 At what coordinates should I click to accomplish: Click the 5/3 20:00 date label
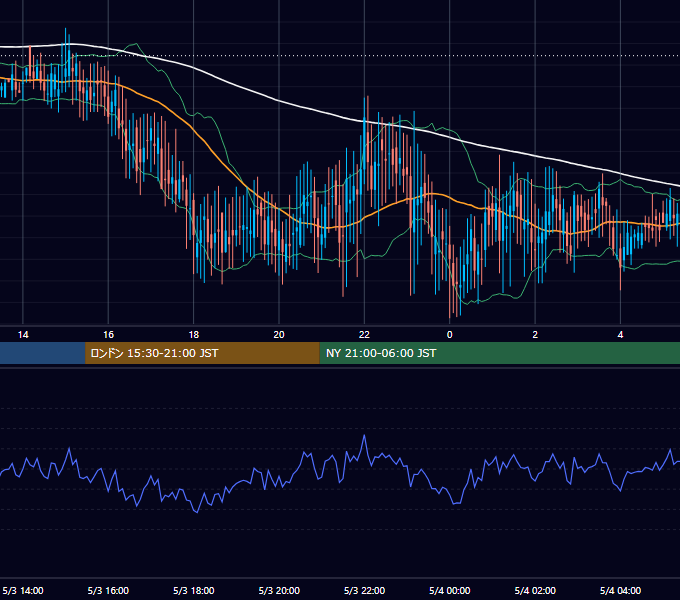coord(279,591)
